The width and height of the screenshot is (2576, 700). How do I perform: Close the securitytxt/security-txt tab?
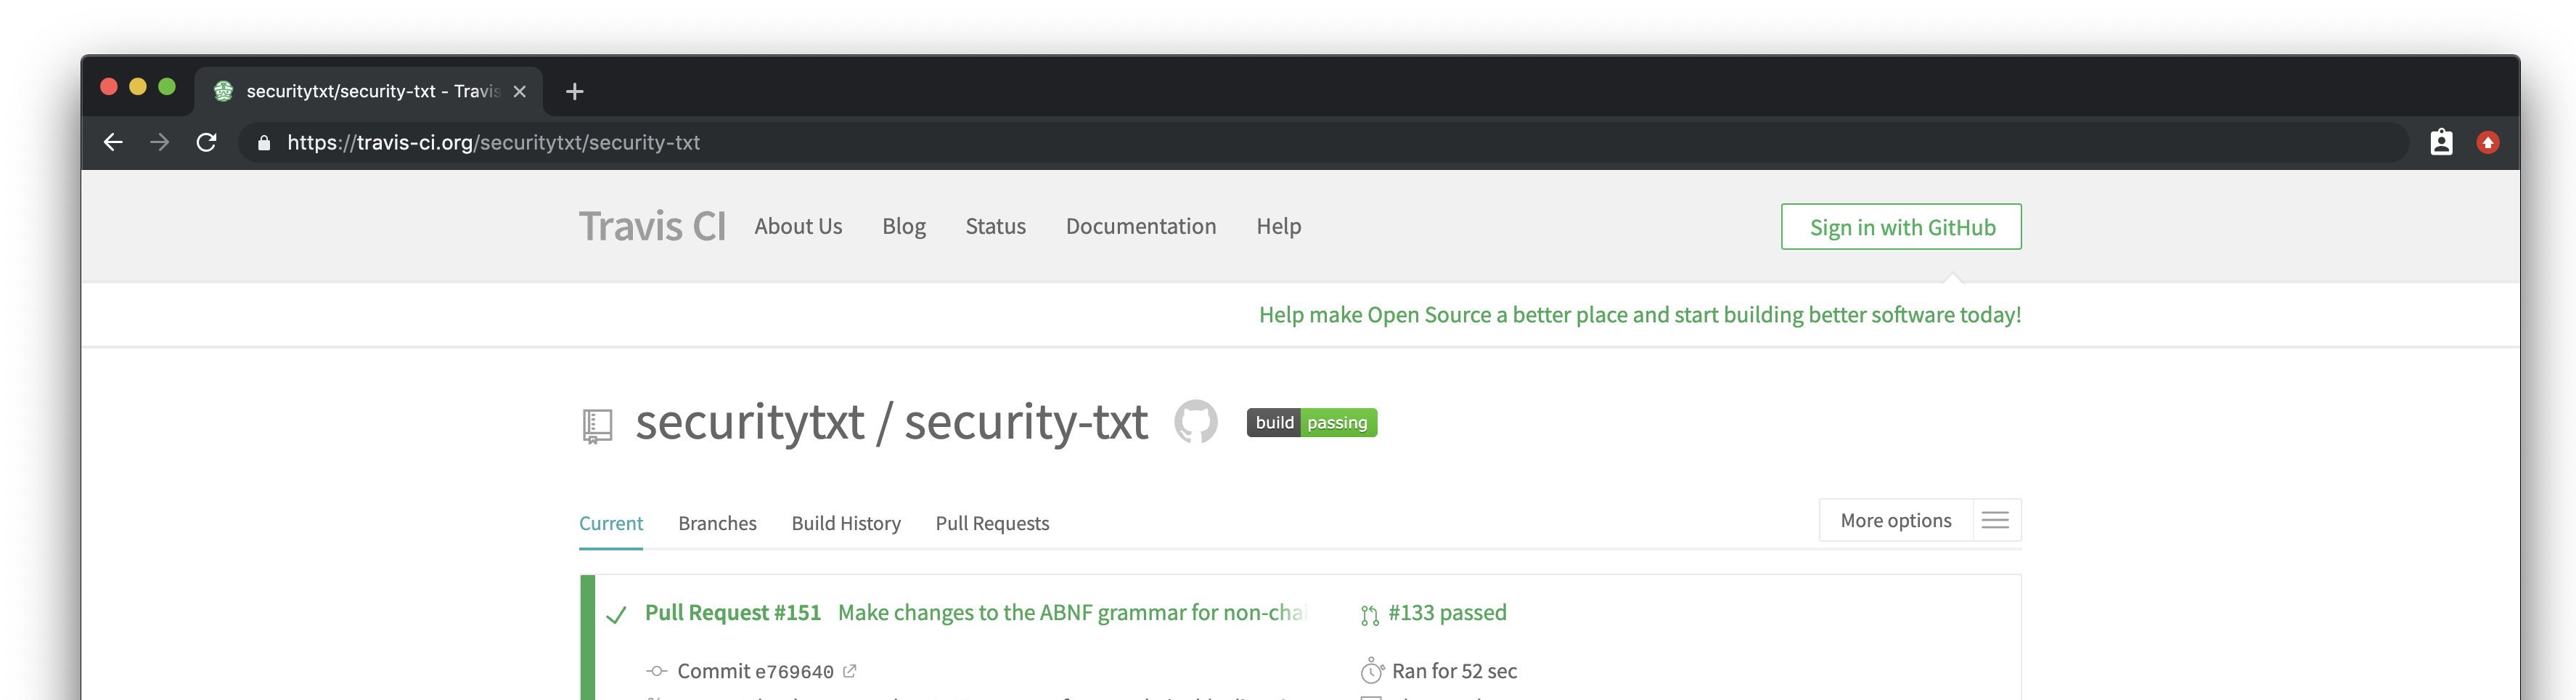tap(519, 91)
